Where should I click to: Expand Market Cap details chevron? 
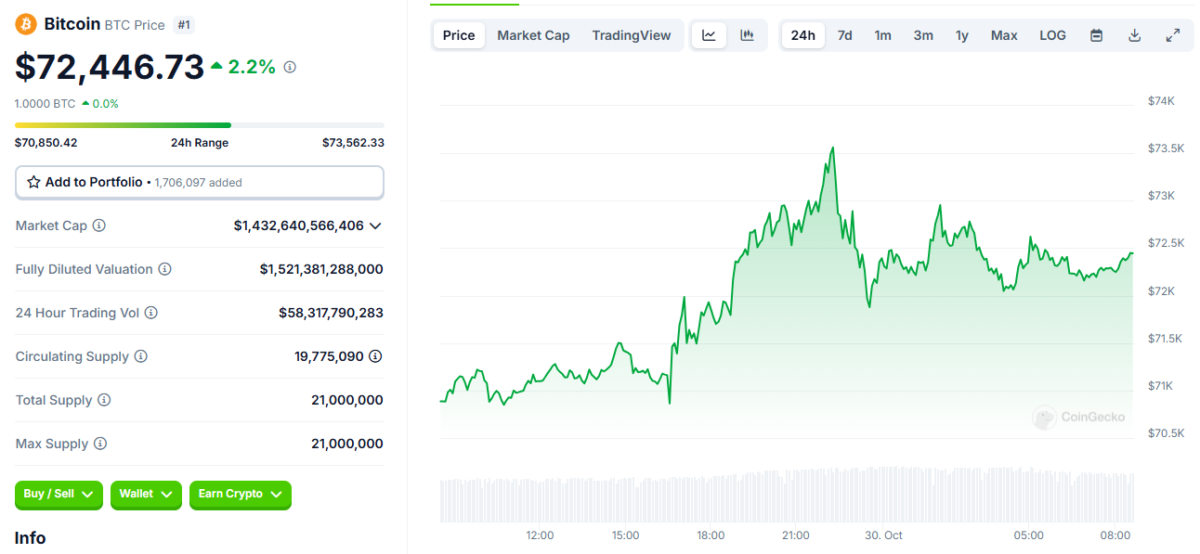376,226
